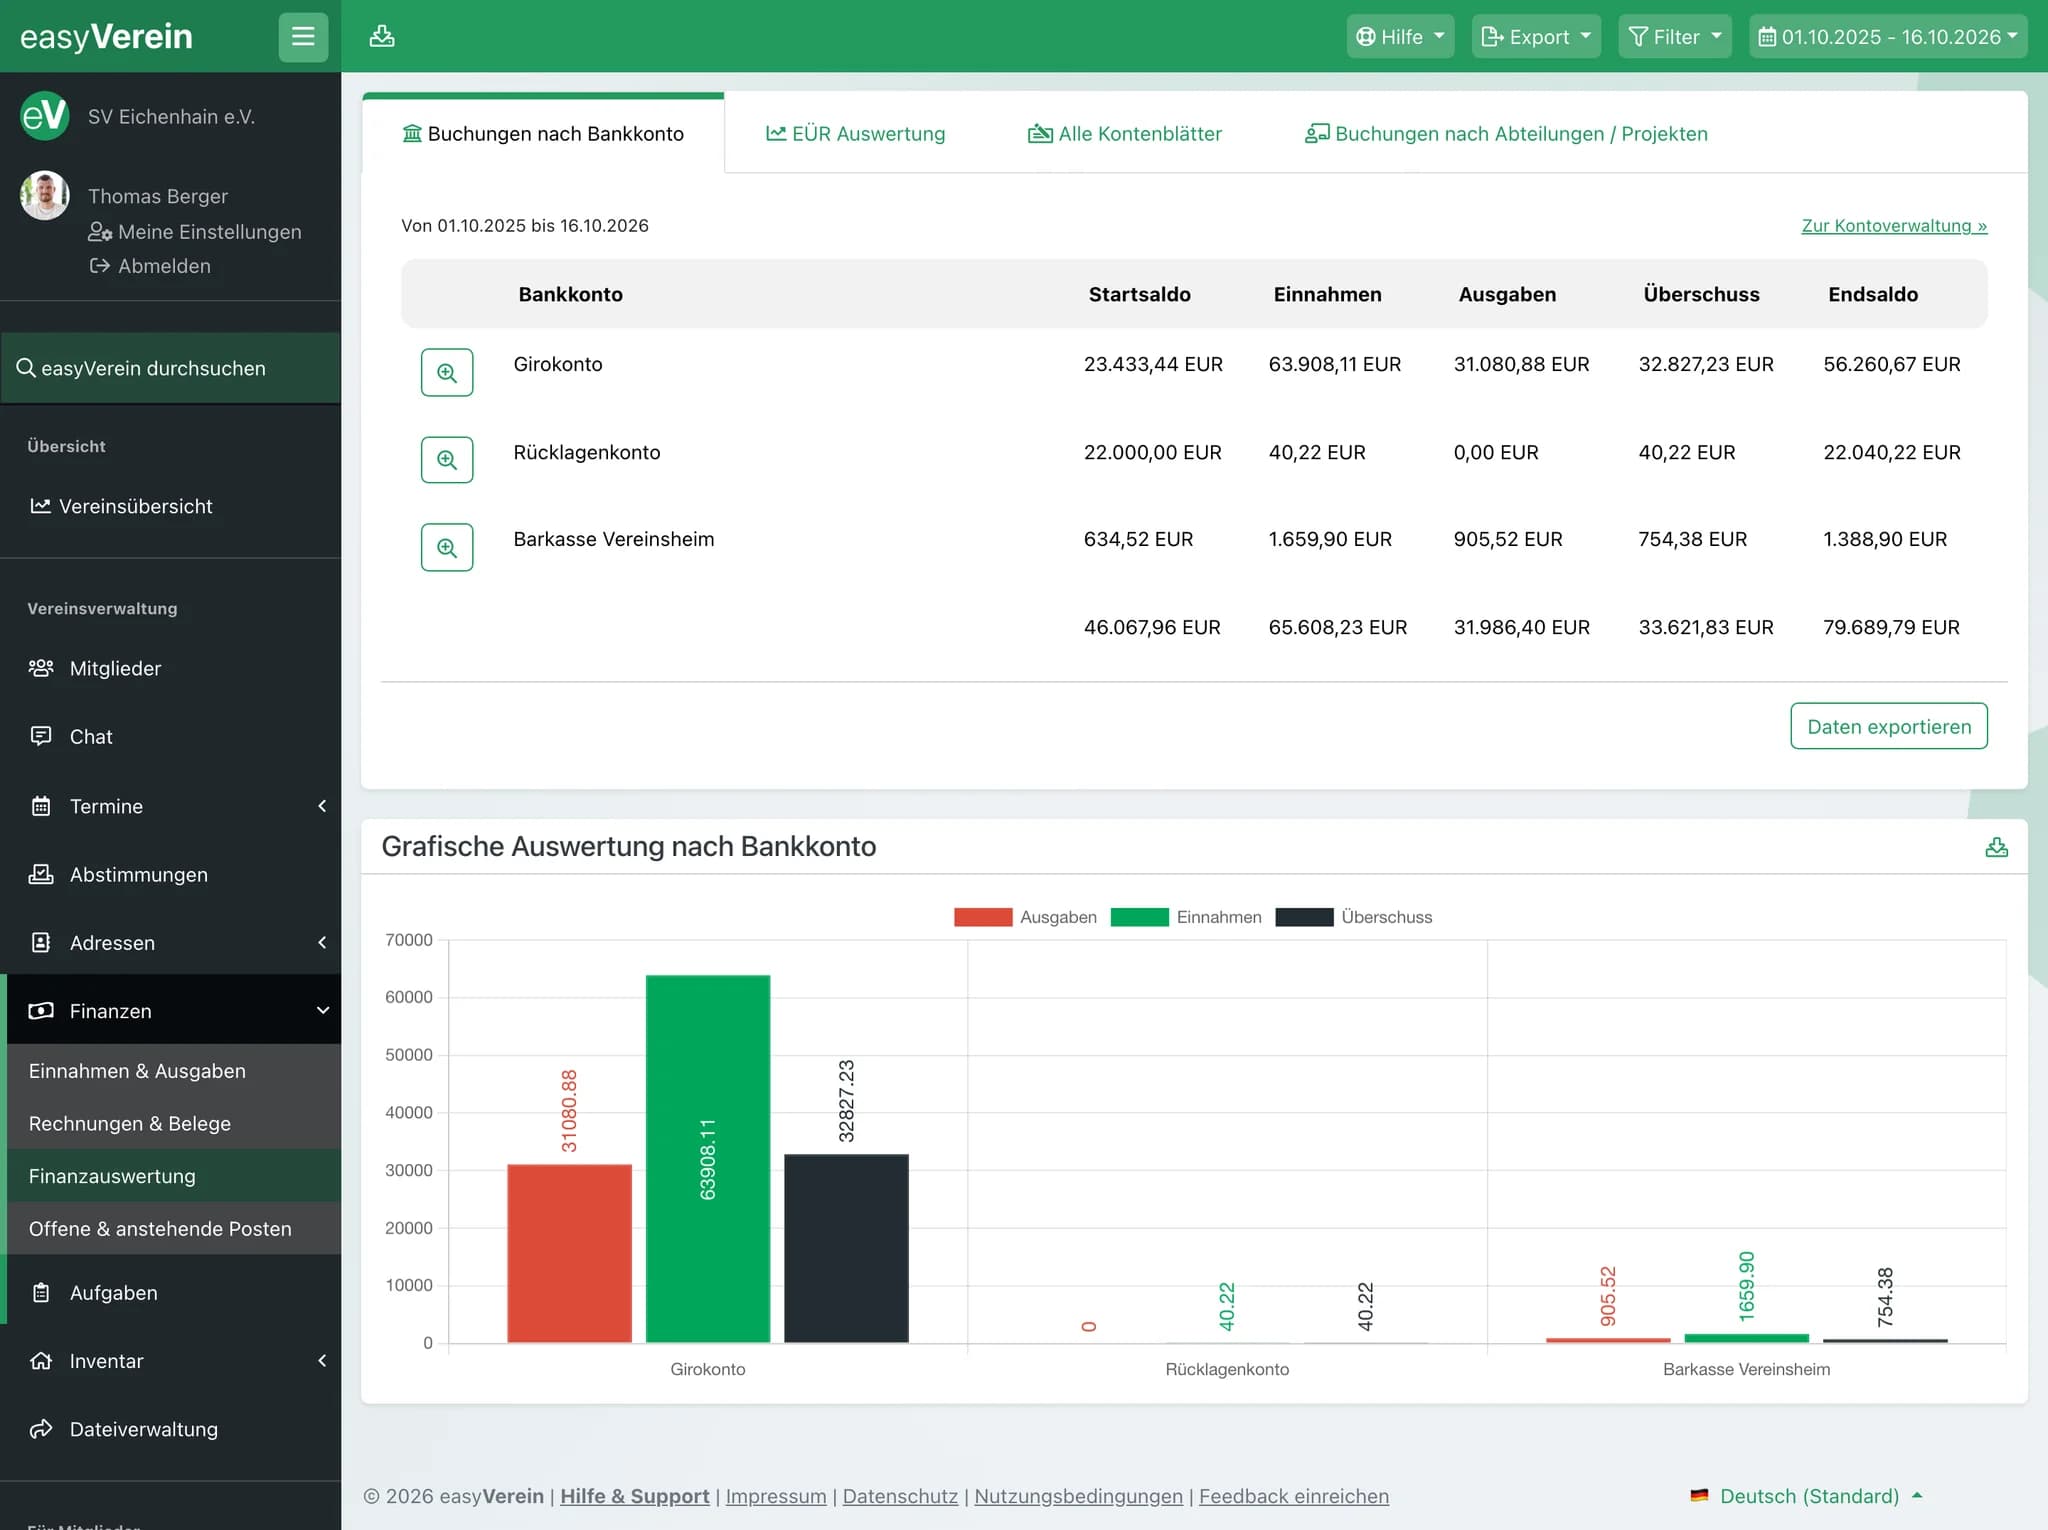Open Girokonto details magnifier icon
This screenshot has width=2048, height=1530.
point(447,373)
